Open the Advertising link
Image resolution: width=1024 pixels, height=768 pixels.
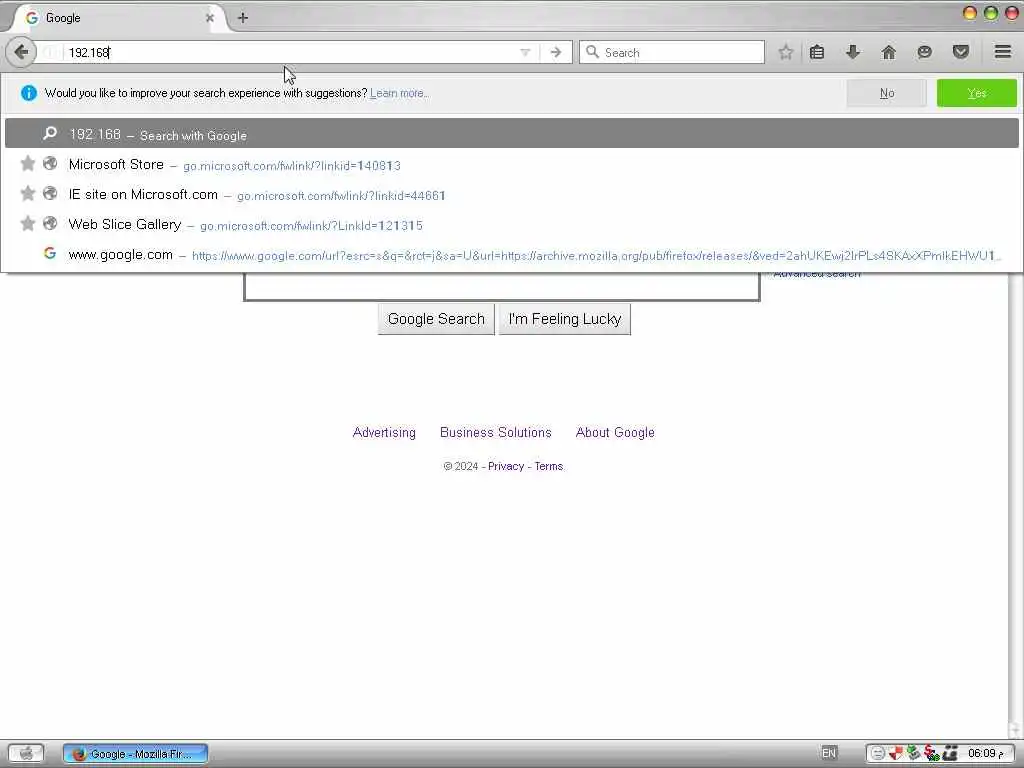384,432
